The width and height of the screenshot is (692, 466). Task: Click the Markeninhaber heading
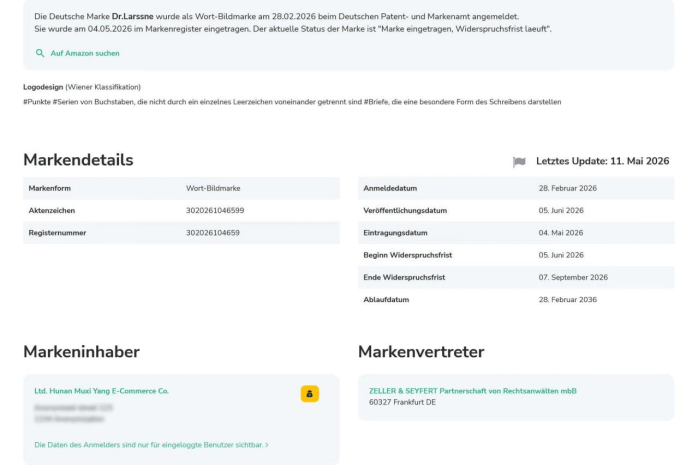(x=82, y=352)
